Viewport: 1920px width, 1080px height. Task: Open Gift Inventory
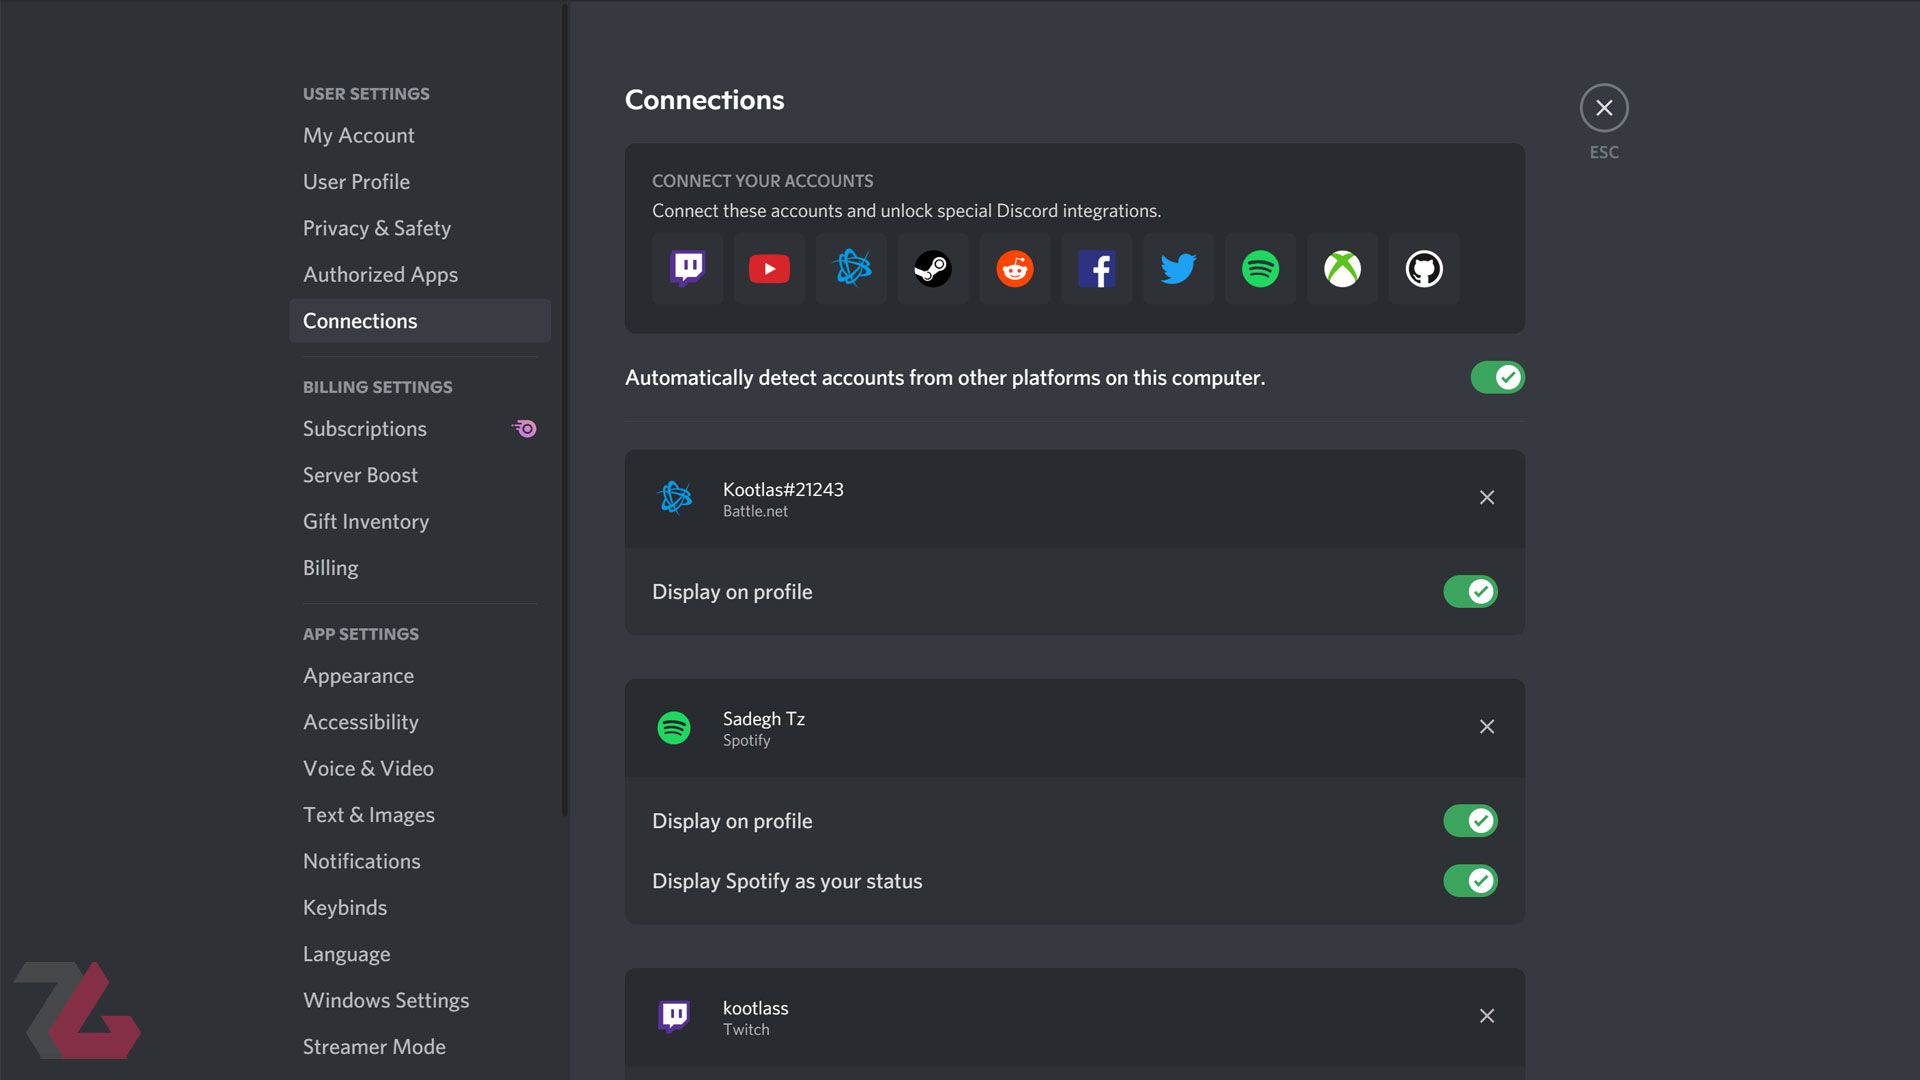tap(420, 522)
